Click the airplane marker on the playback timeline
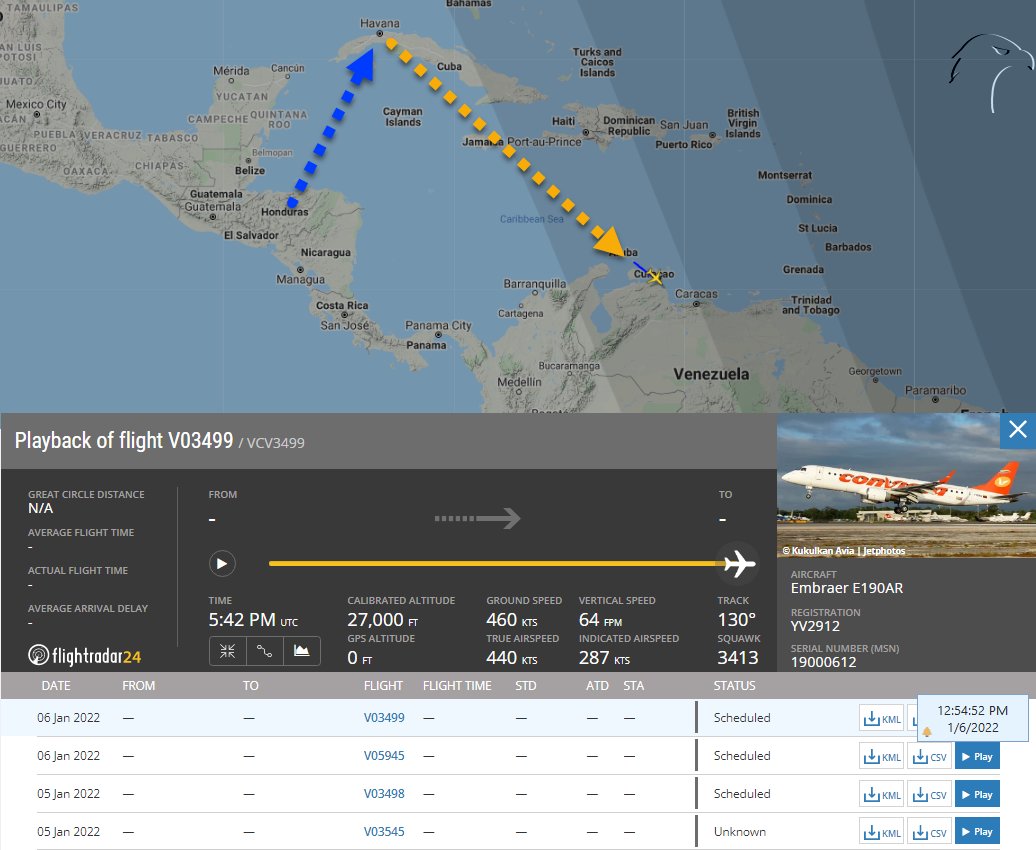Image resolution: width=1036 pixels, height=850 pixels. (739, 564)
